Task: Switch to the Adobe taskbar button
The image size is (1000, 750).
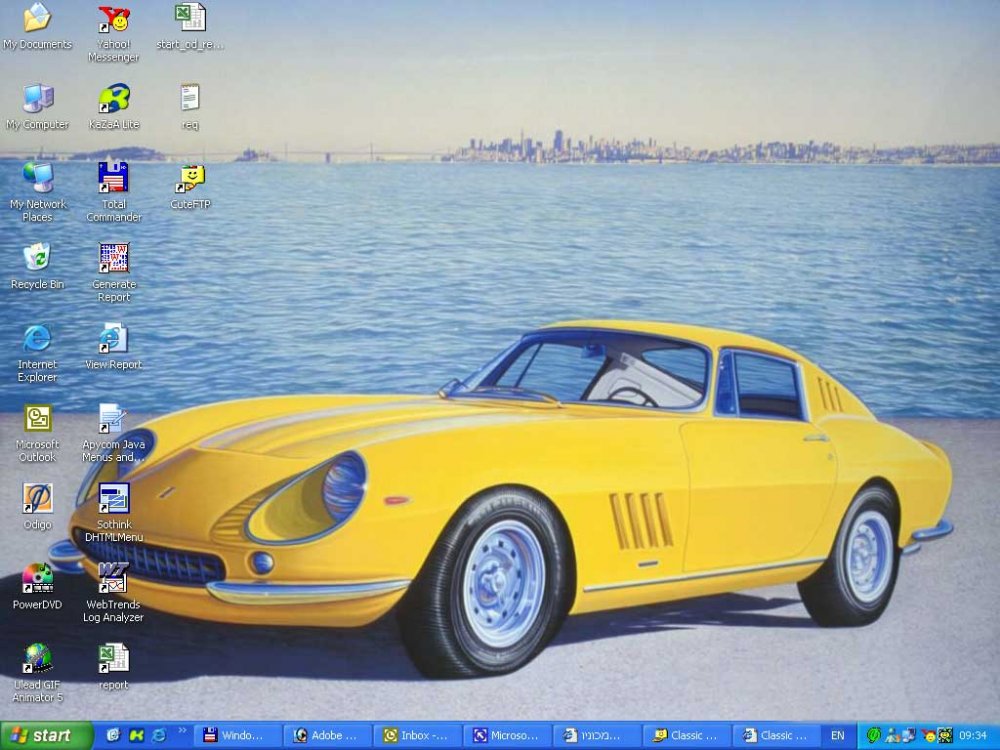Action: click(328, 735)
